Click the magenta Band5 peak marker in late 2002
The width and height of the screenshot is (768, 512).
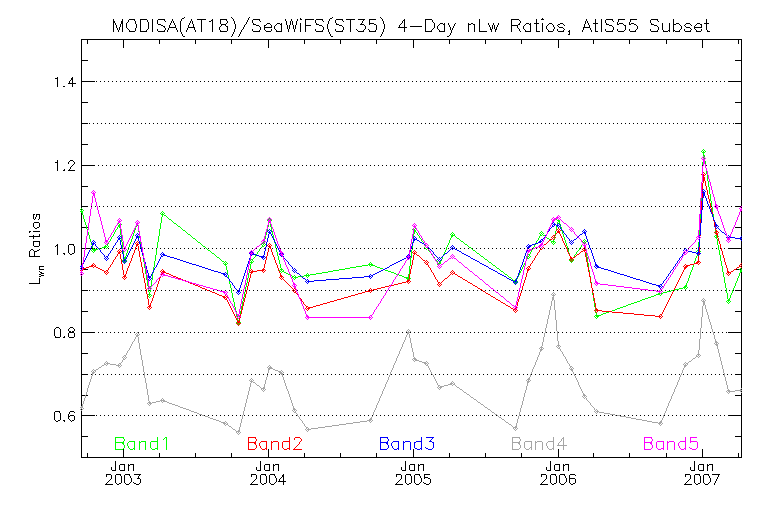pos(94,193)
